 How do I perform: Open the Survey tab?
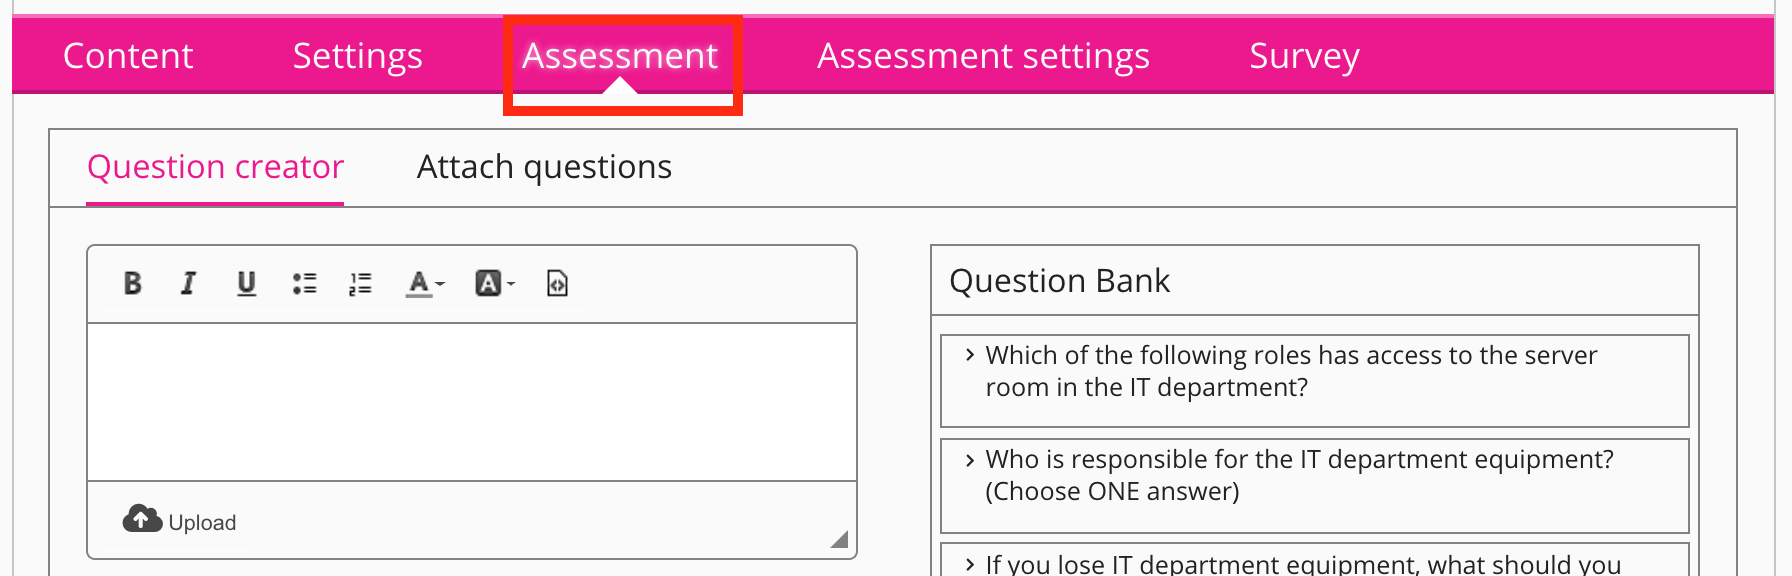click(1304, 56)
